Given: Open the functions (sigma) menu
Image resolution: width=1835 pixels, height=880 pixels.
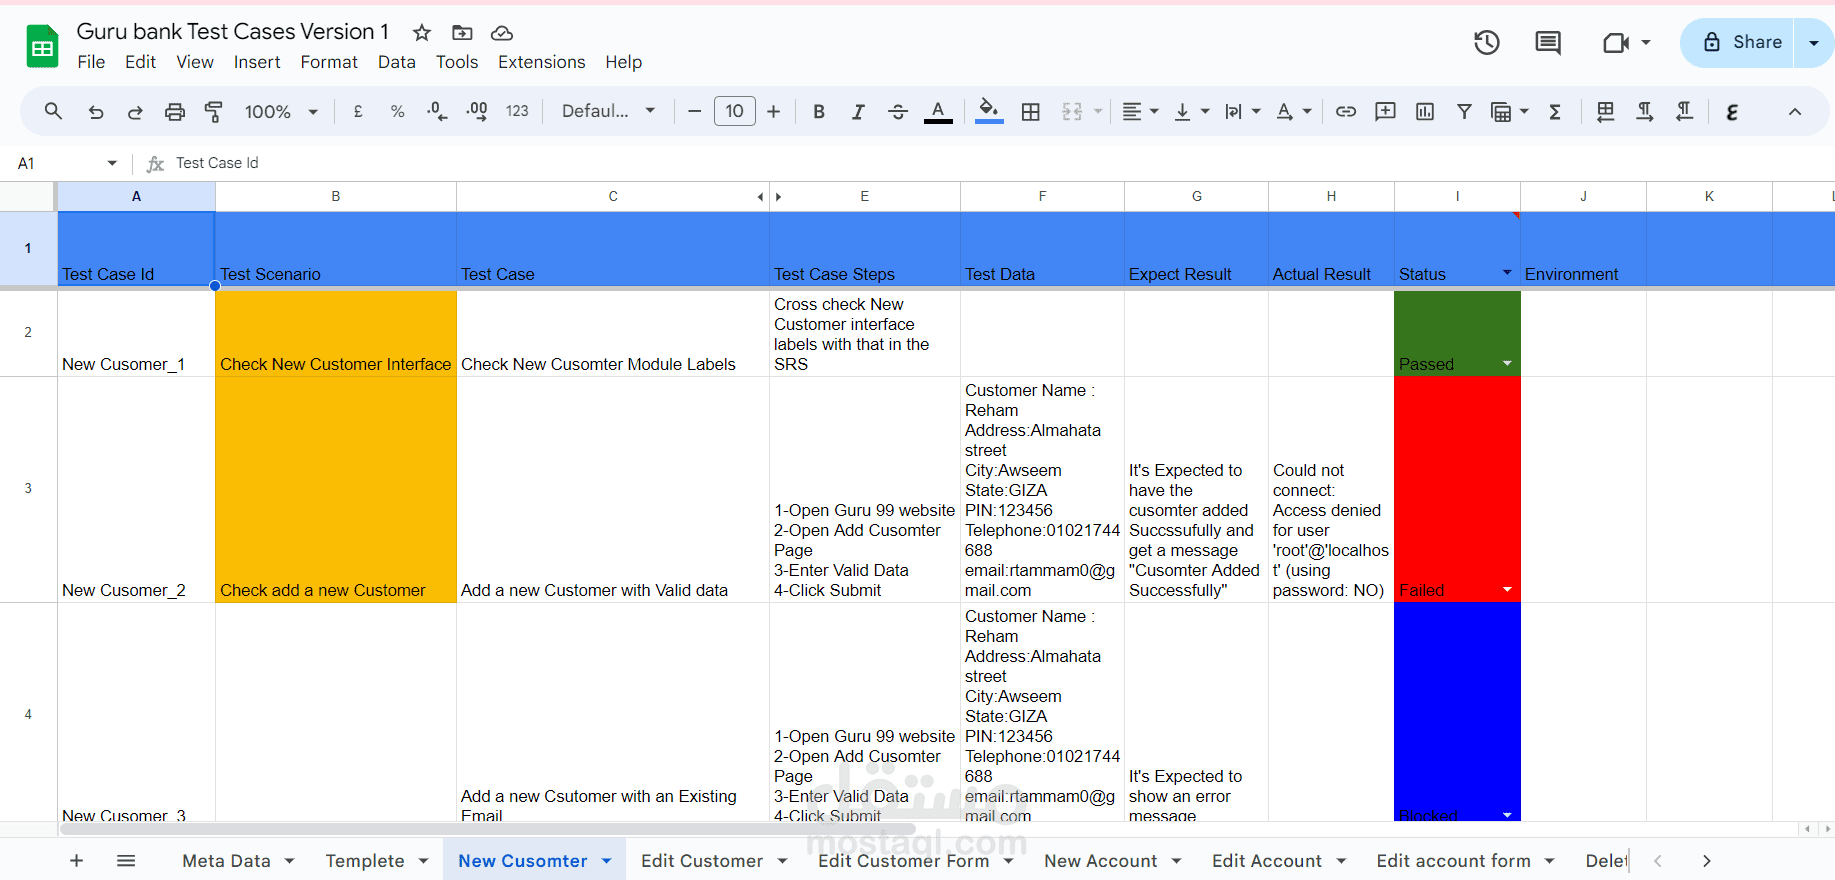Looking at the screenshot, I should 1555,111.
